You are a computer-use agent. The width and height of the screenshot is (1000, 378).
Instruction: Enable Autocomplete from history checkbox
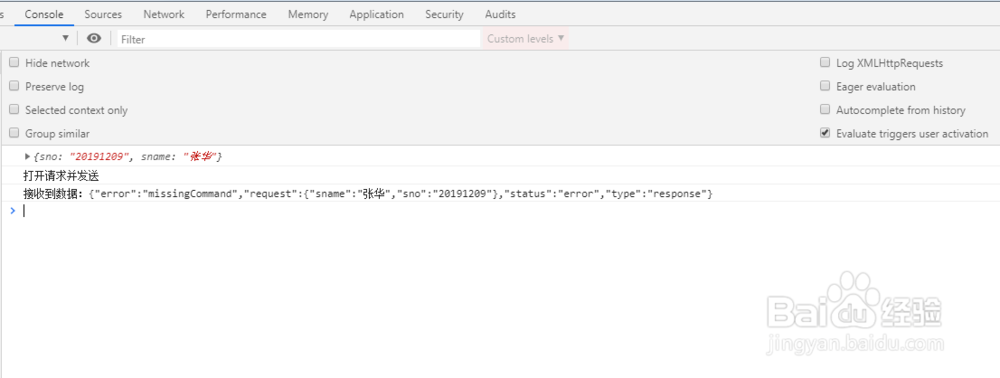[825, 110]
